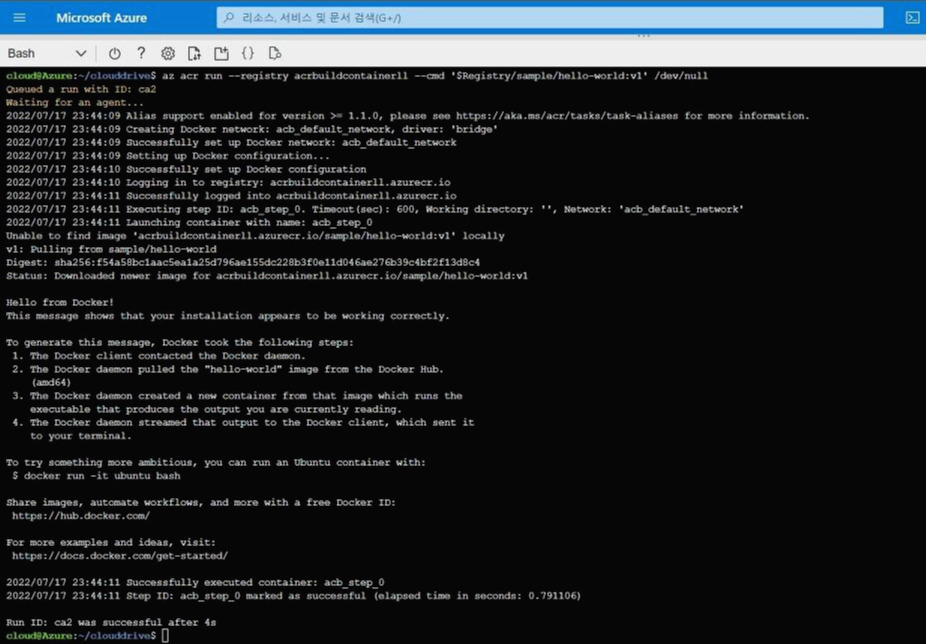Click the 'to your terminal.' line
The image size is (926, 644).
click(x=81, y=436)
